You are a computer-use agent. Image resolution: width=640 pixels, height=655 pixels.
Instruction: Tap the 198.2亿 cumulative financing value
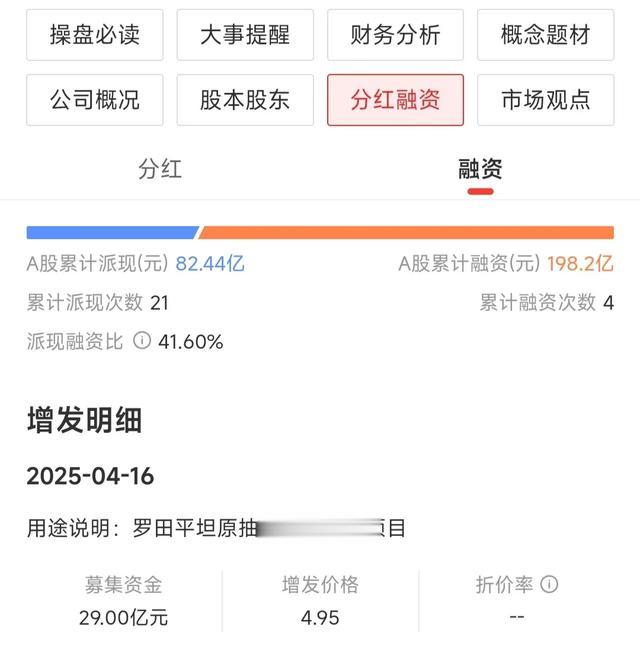coord(580,264)
